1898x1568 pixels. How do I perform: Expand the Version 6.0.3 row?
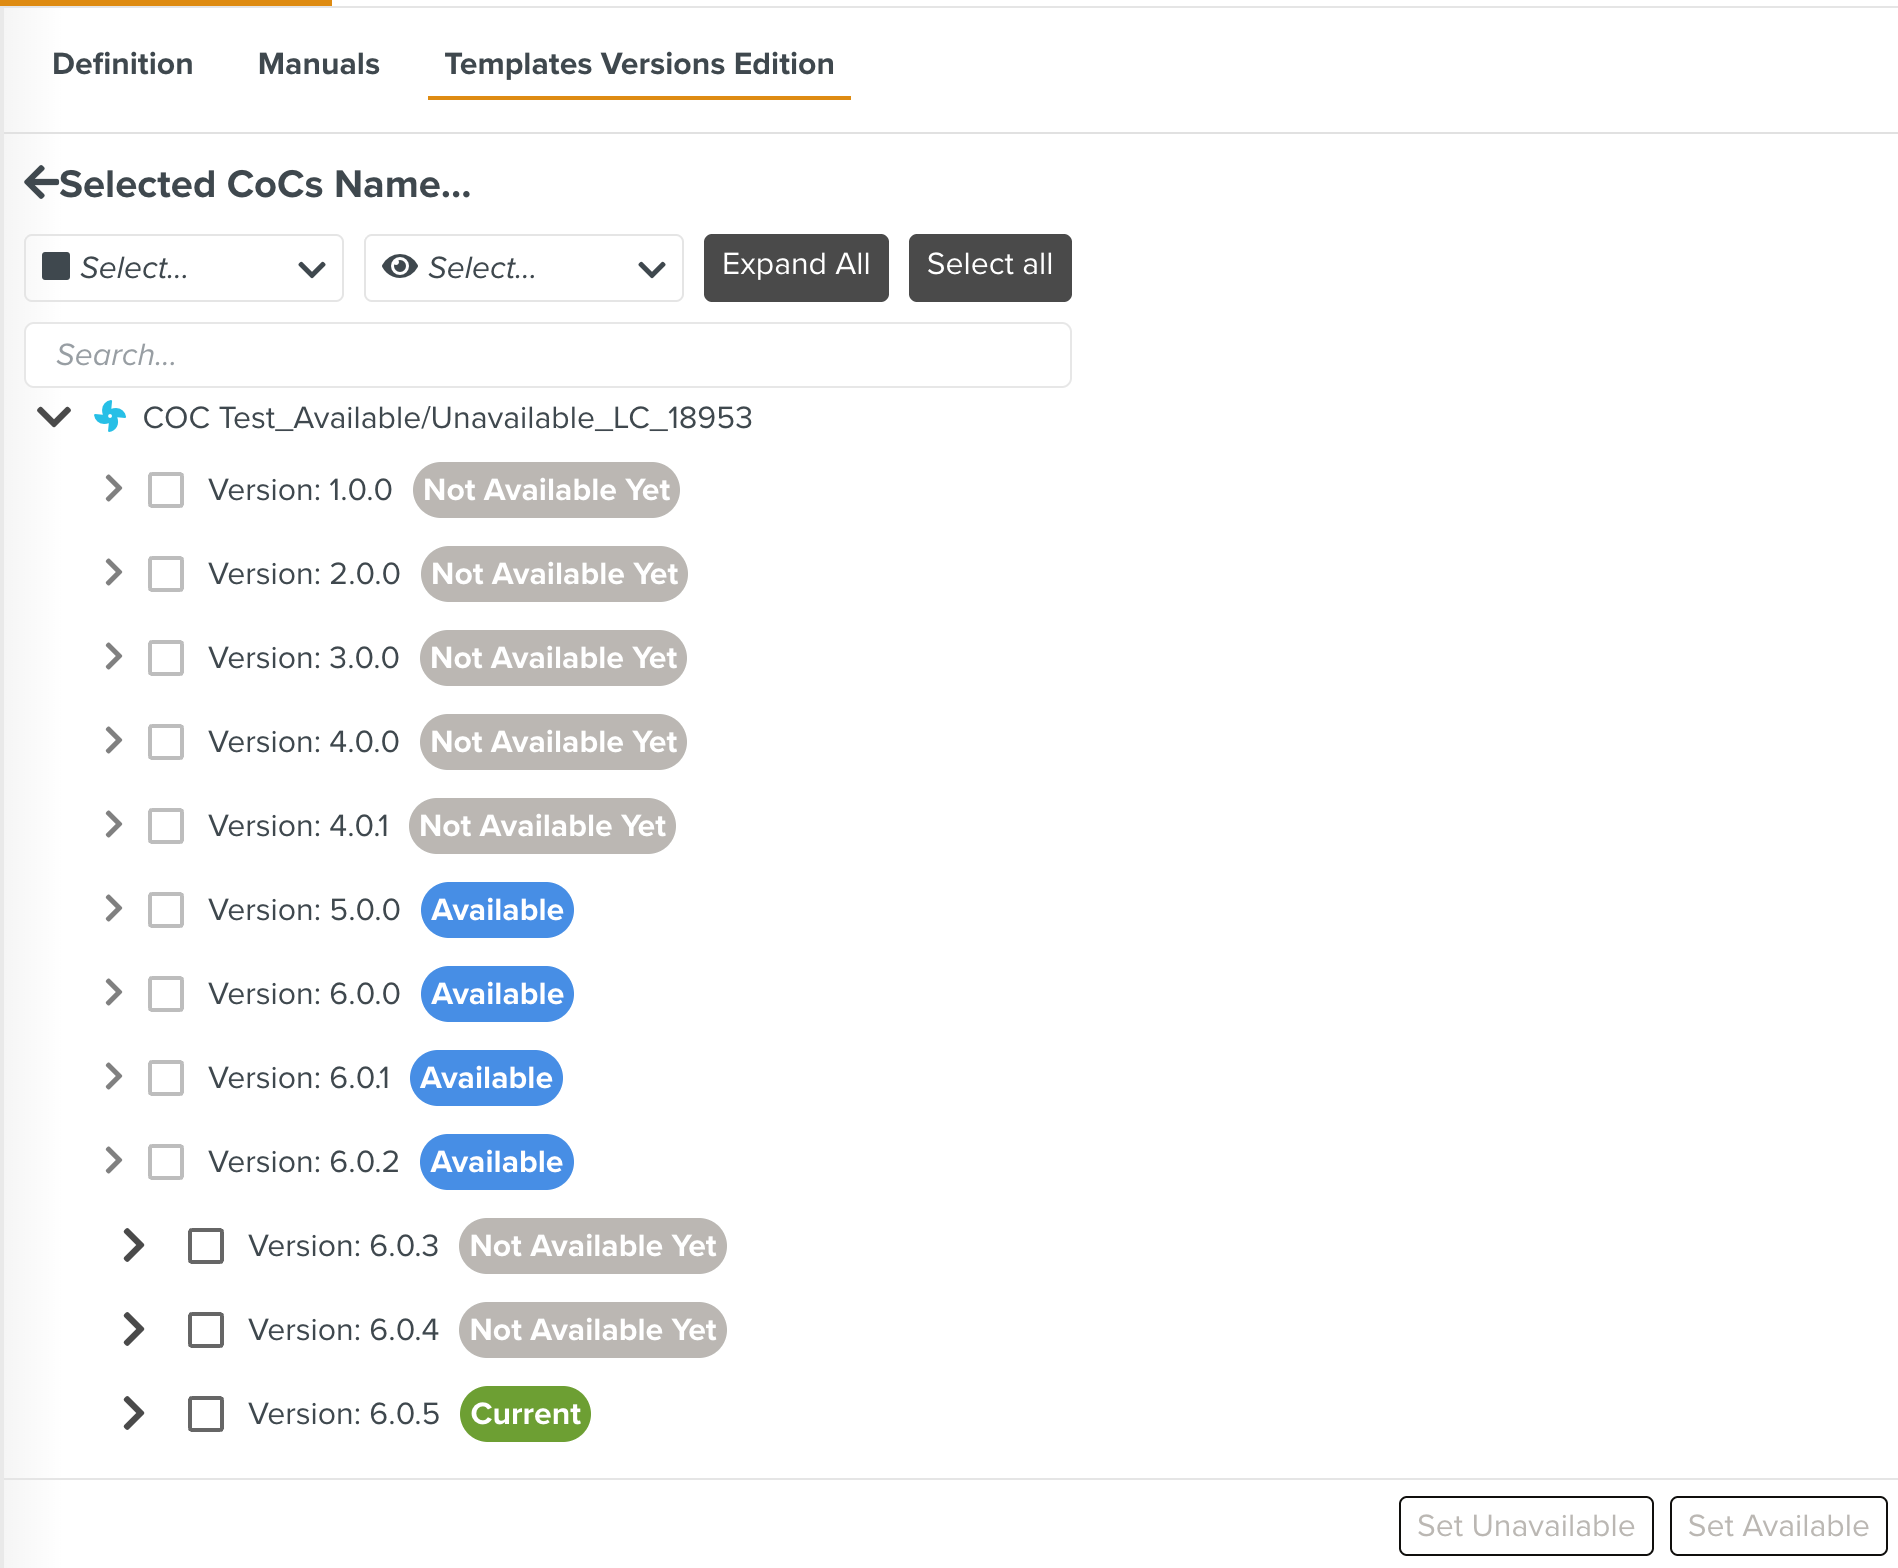tap(133, 1245)
